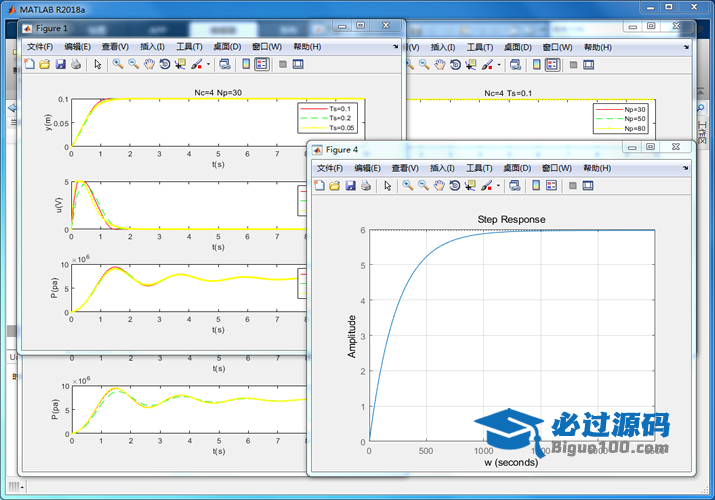Pick Data Cursor tool in Figure 4
715x500 pixels.
point(471,186)
